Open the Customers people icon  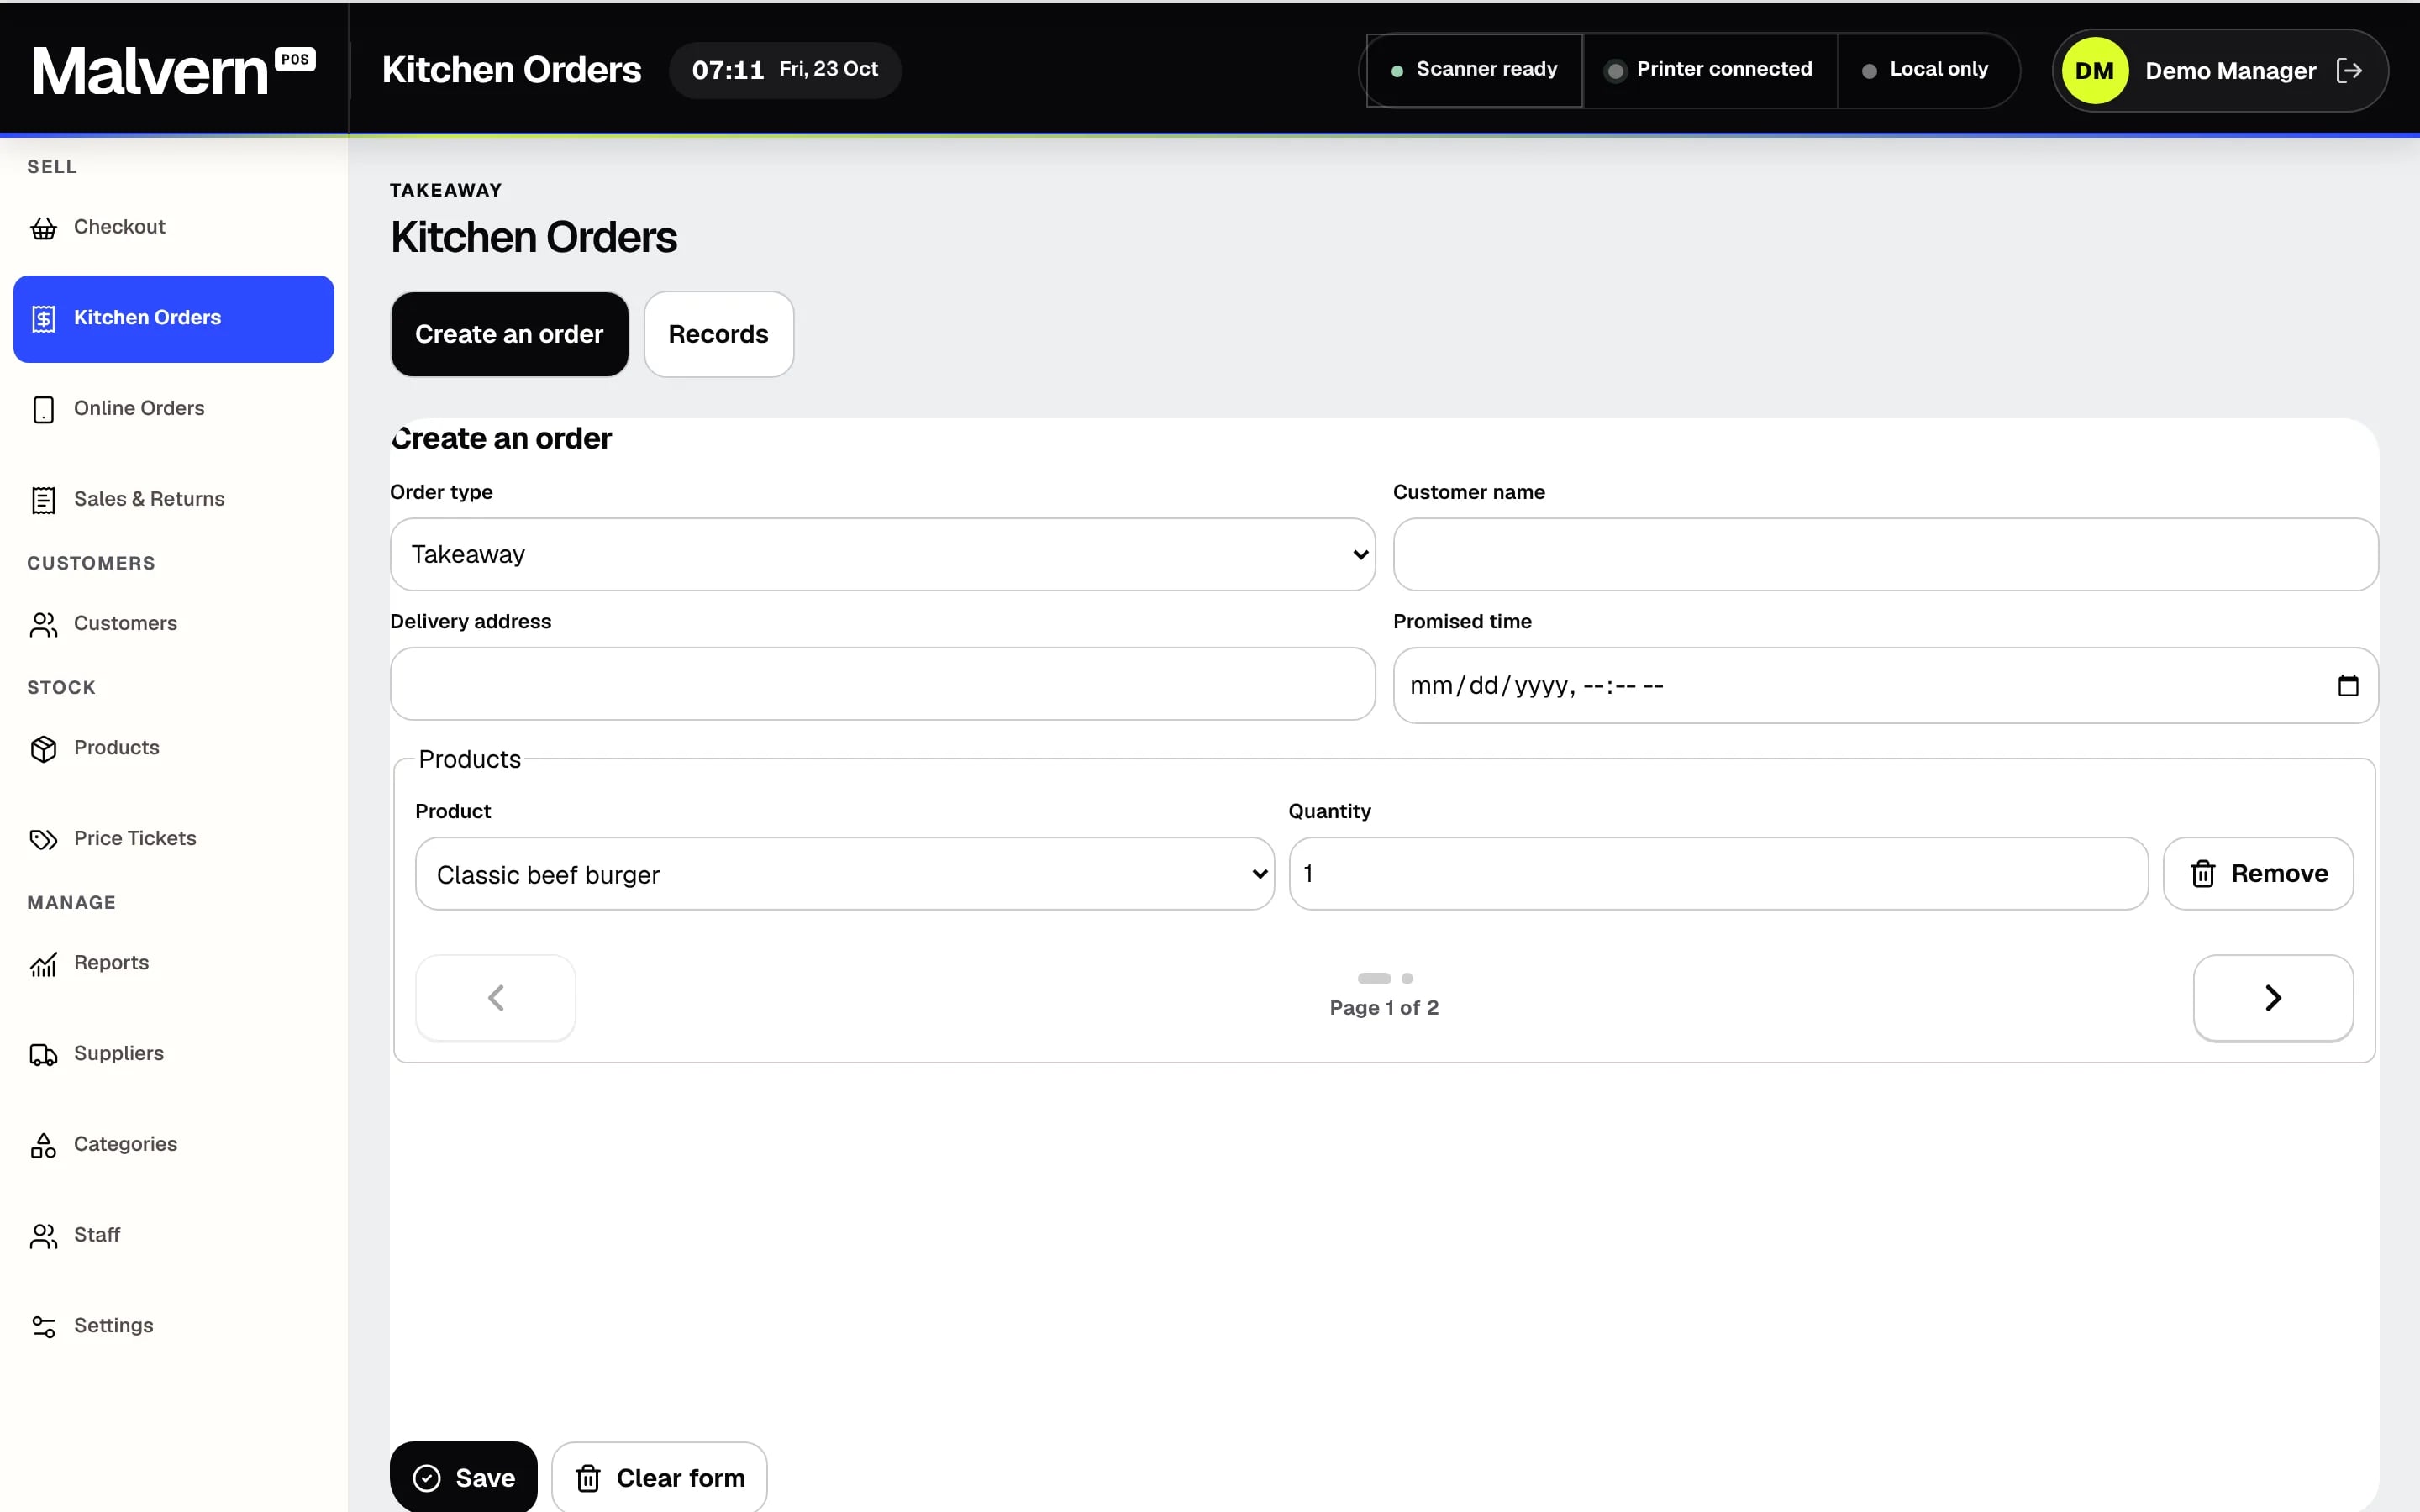pos(43,624)
